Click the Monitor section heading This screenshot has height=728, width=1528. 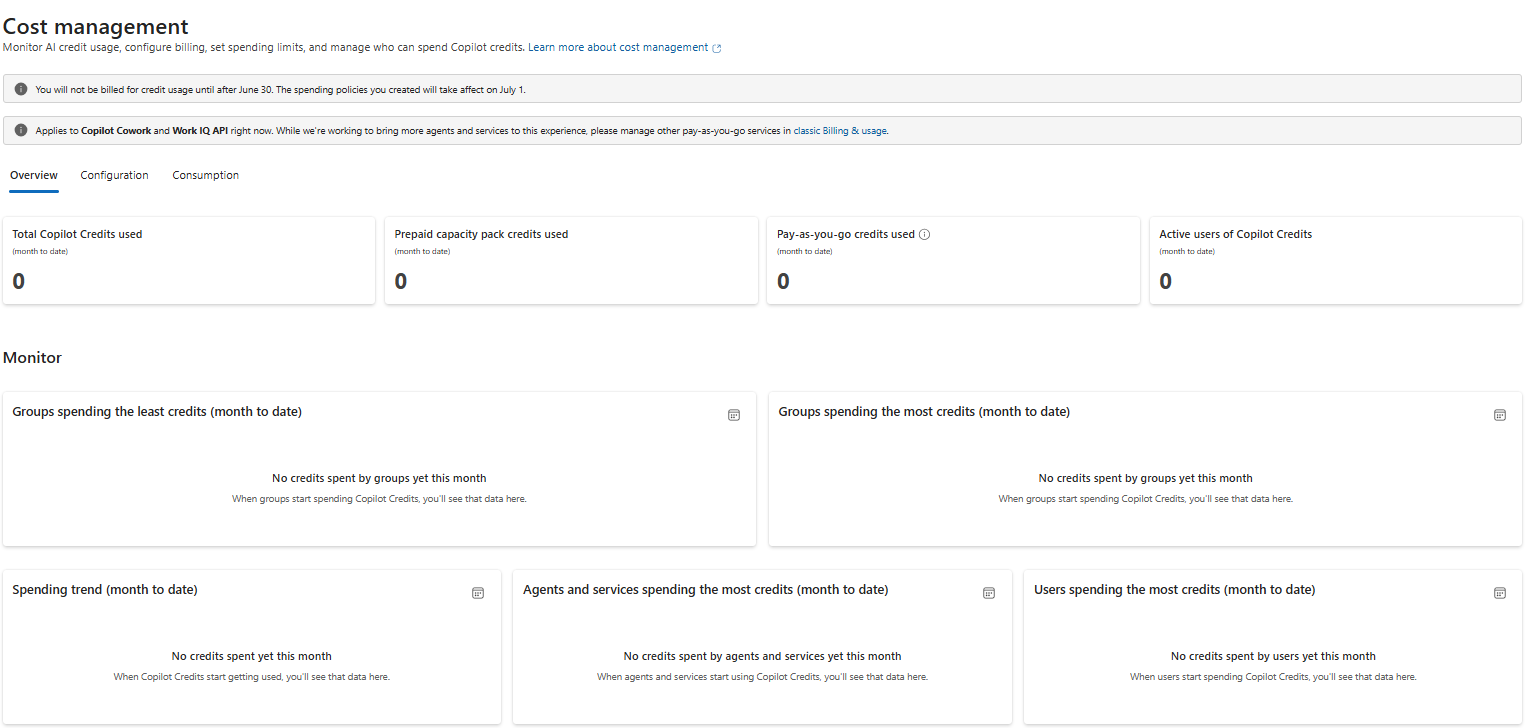click(33, 357)
